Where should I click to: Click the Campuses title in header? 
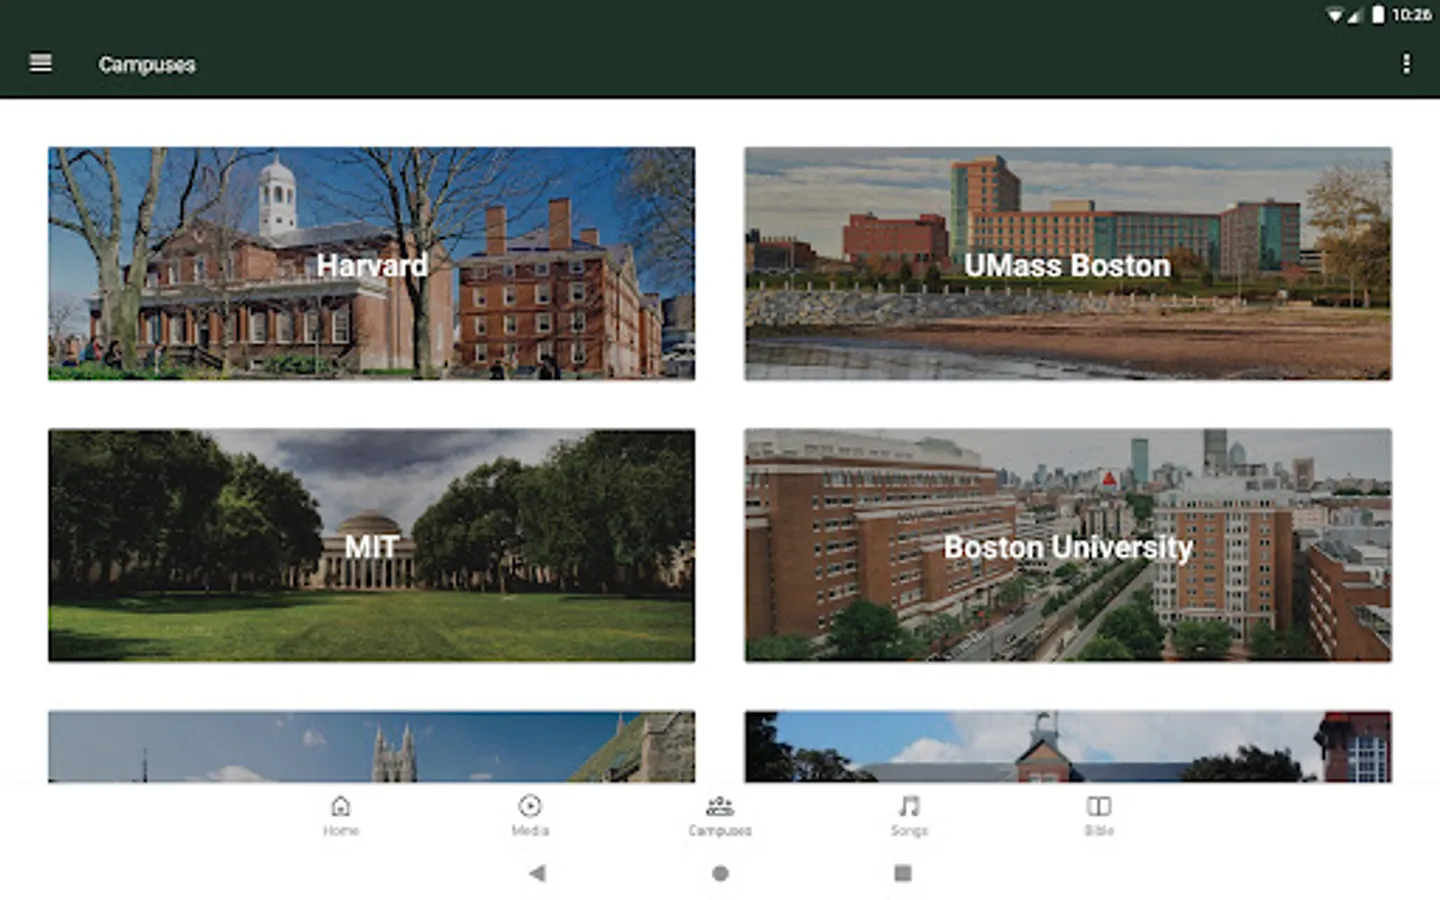pos(147,64)
